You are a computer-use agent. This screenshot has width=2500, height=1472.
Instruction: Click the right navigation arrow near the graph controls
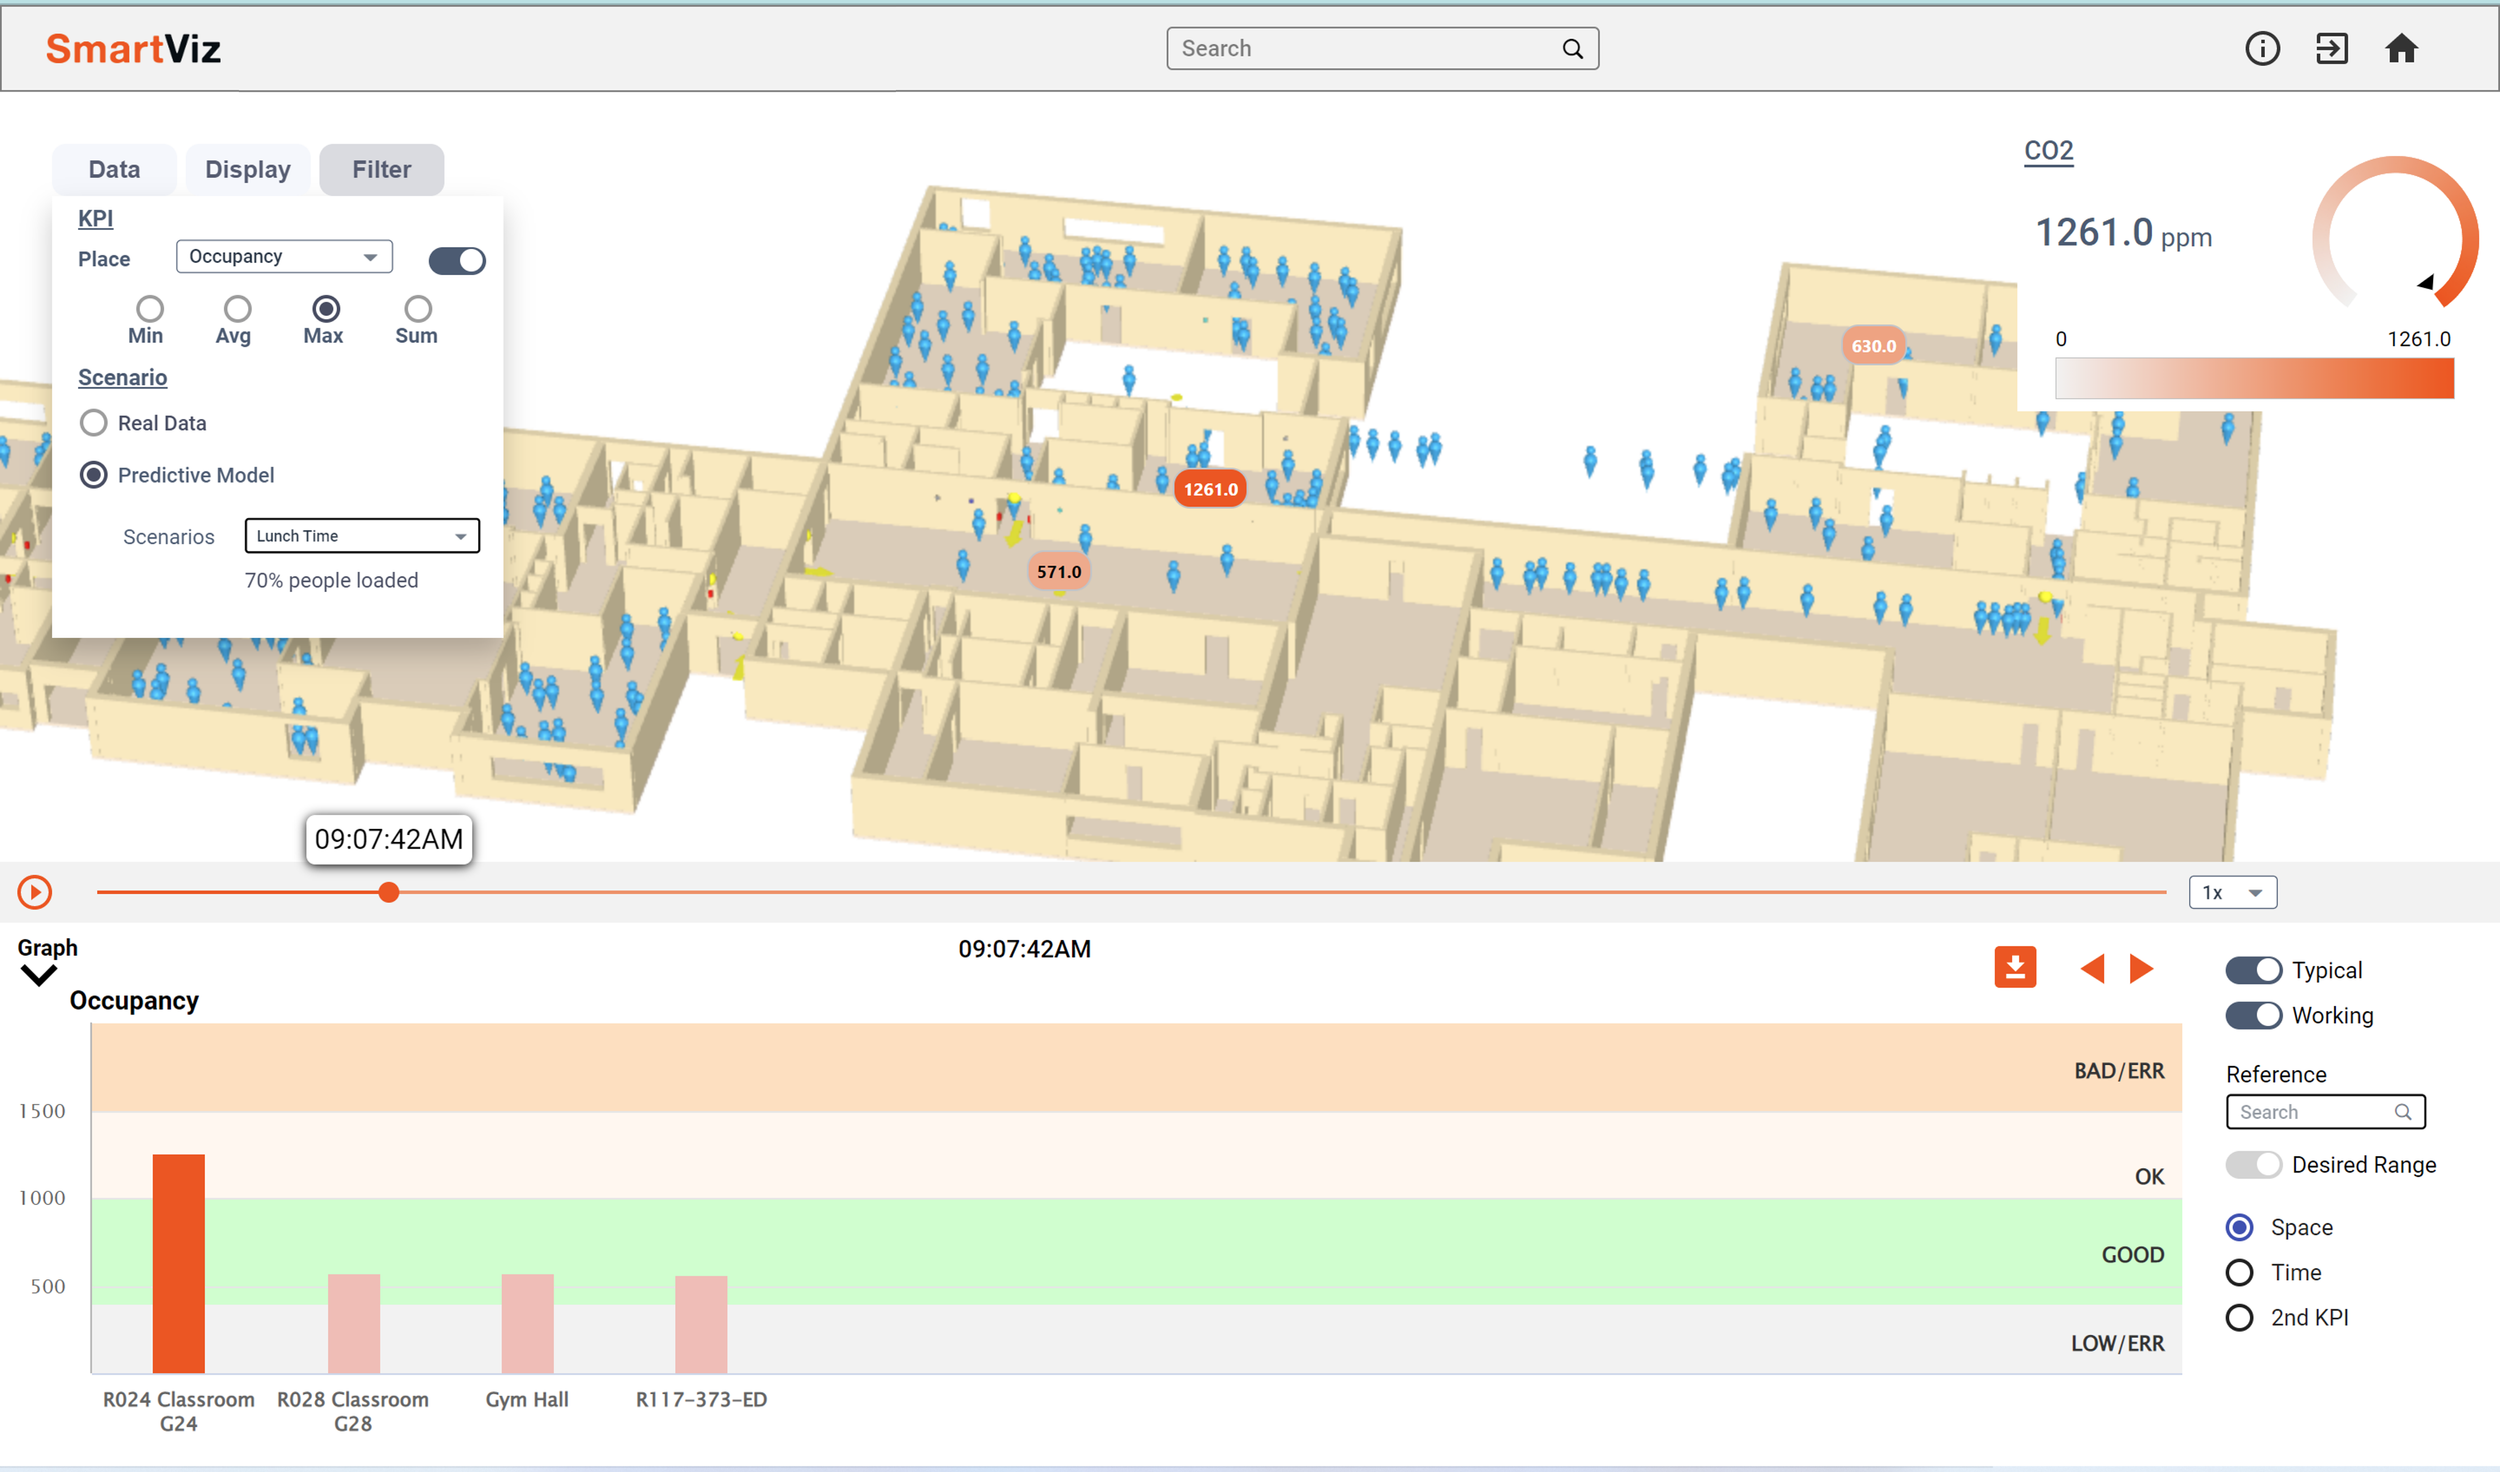point(2140,968)
